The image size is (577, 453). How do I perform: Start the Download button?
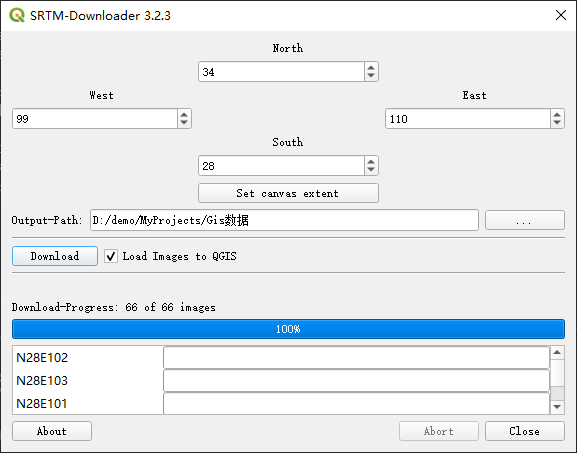[x=55, y=256]
